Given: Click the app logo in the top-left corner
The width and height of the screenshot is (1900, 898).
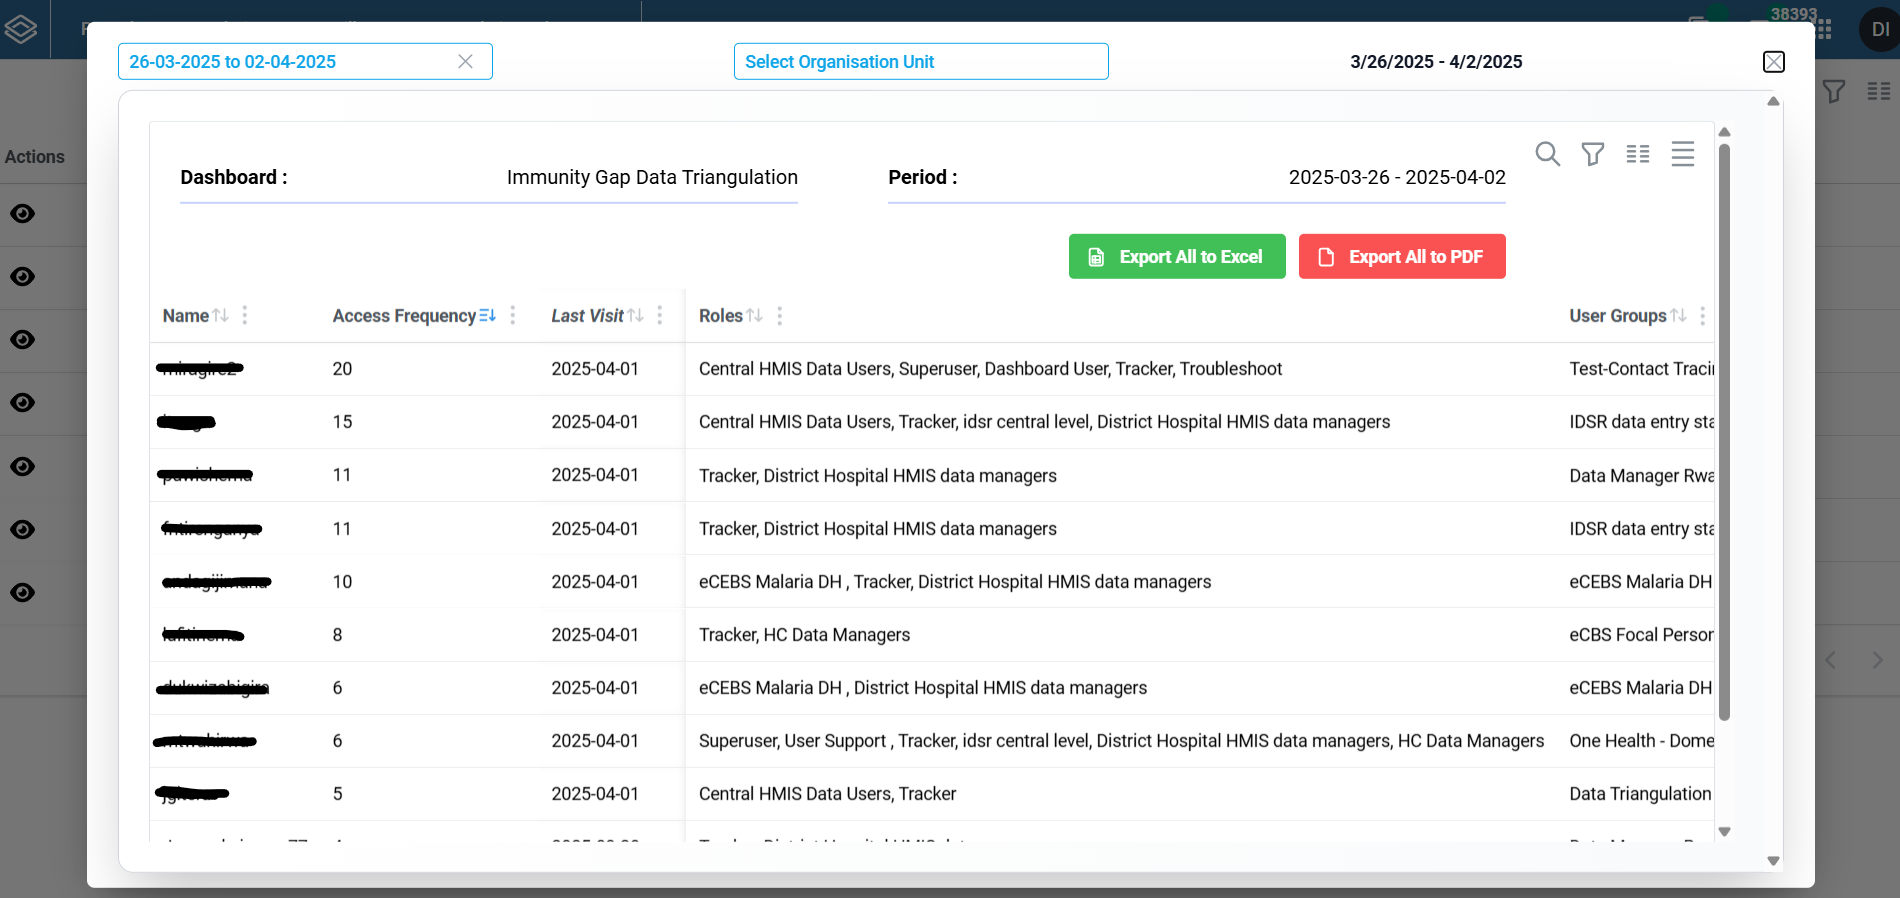Looking at the screenshot, I should 21,30.
